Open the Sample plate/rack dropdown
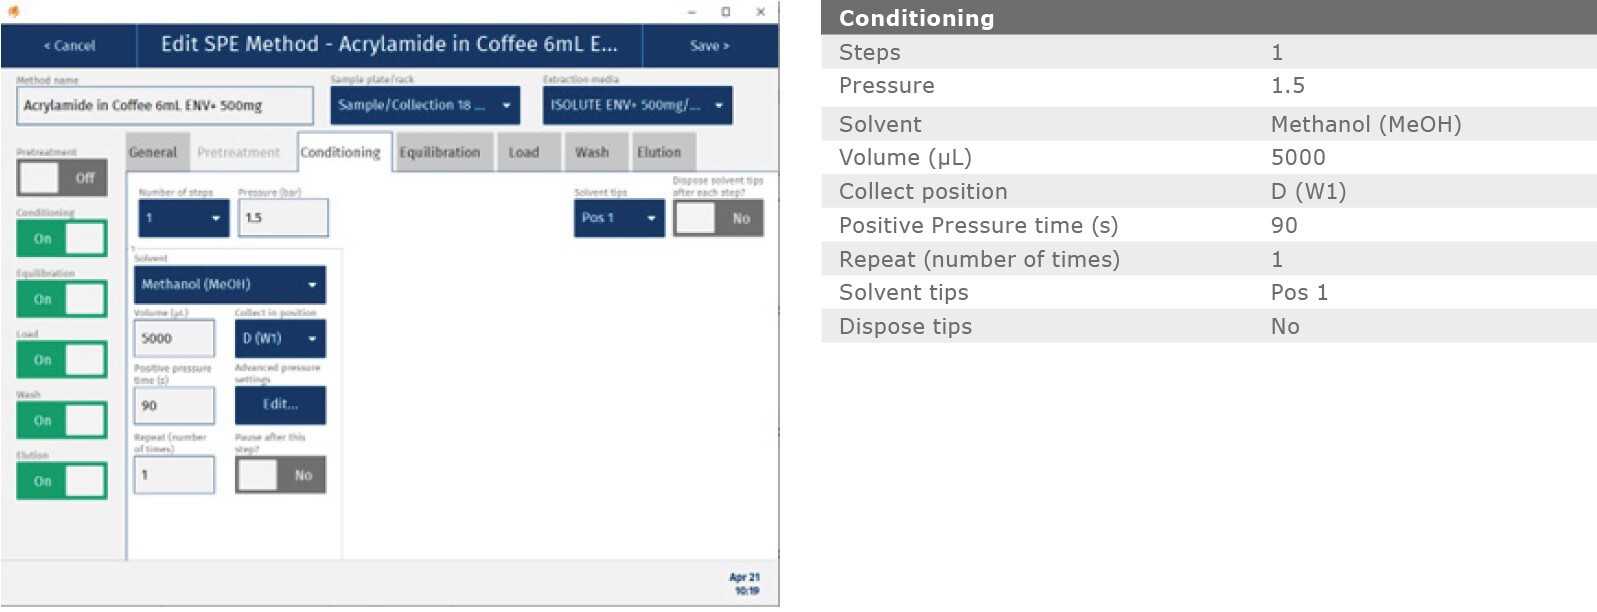1597x612 pixels. 425,105
